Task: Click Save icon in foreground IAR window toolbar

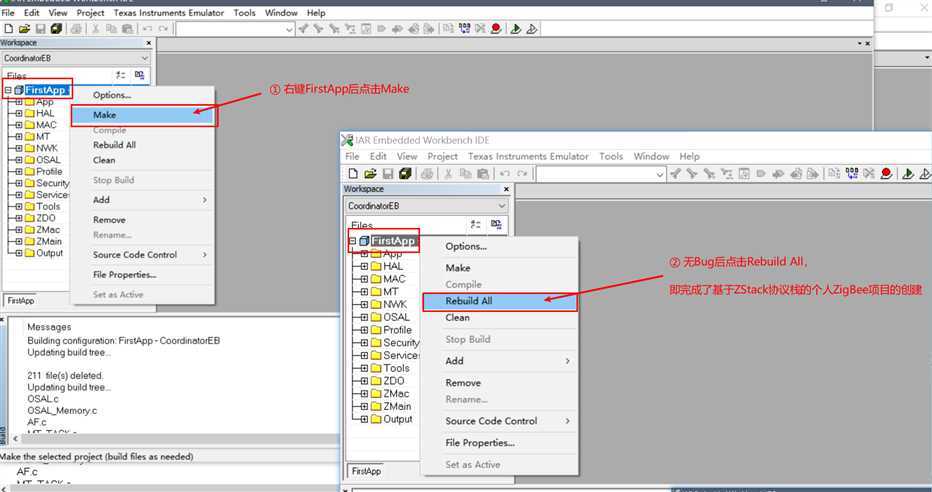Action: pos(388,174)
